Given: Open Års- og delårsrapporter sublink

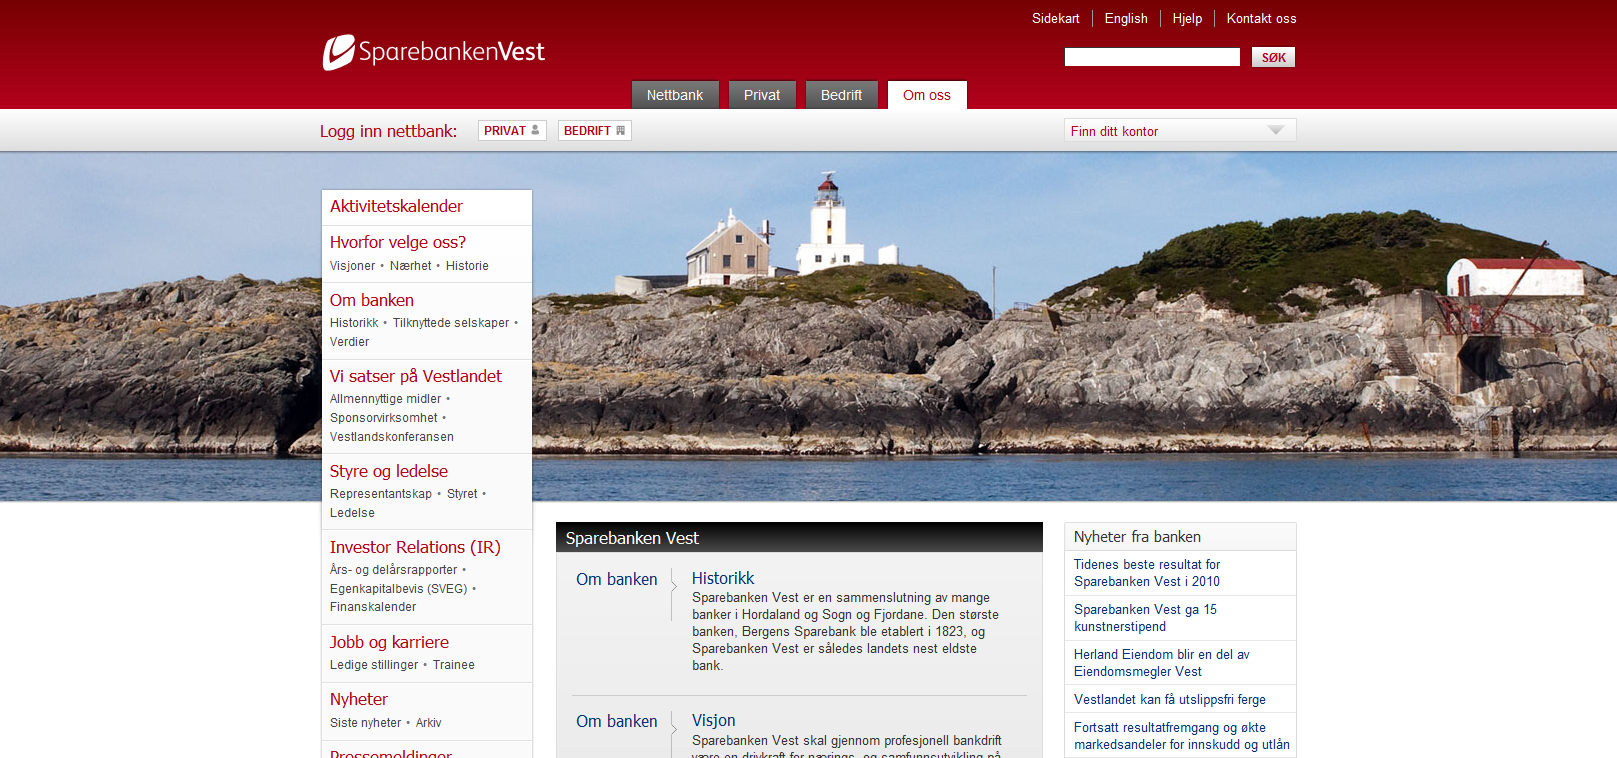Looking at the screenshot, I should [394, 570].
